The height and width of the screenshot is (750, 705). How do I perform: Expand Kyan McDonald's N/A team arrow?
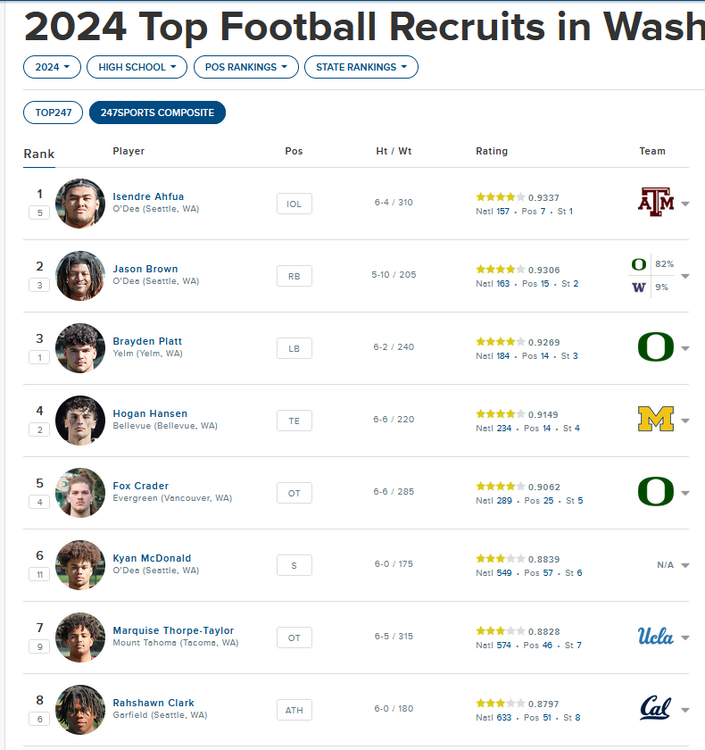685,565
